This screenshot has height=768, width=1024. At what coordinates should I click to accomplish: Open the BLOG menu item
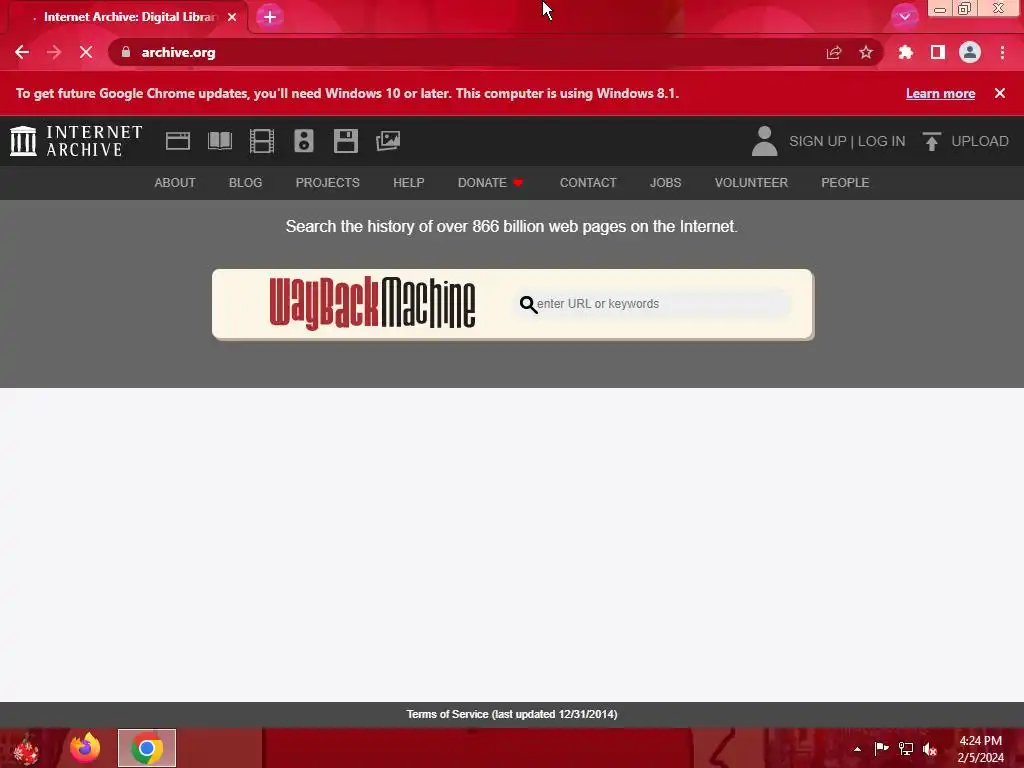point(246,183)
